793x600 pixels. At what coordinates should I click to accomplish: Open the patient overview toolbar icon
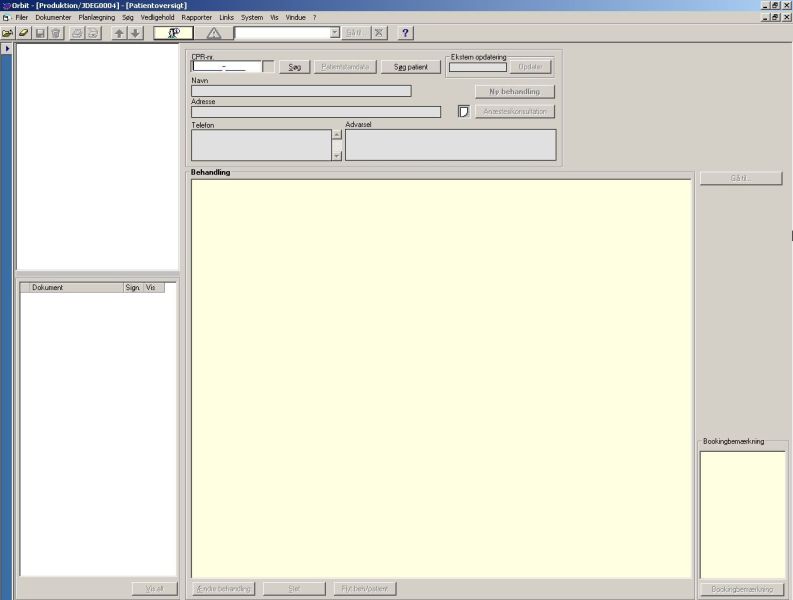tap(173, 33)
